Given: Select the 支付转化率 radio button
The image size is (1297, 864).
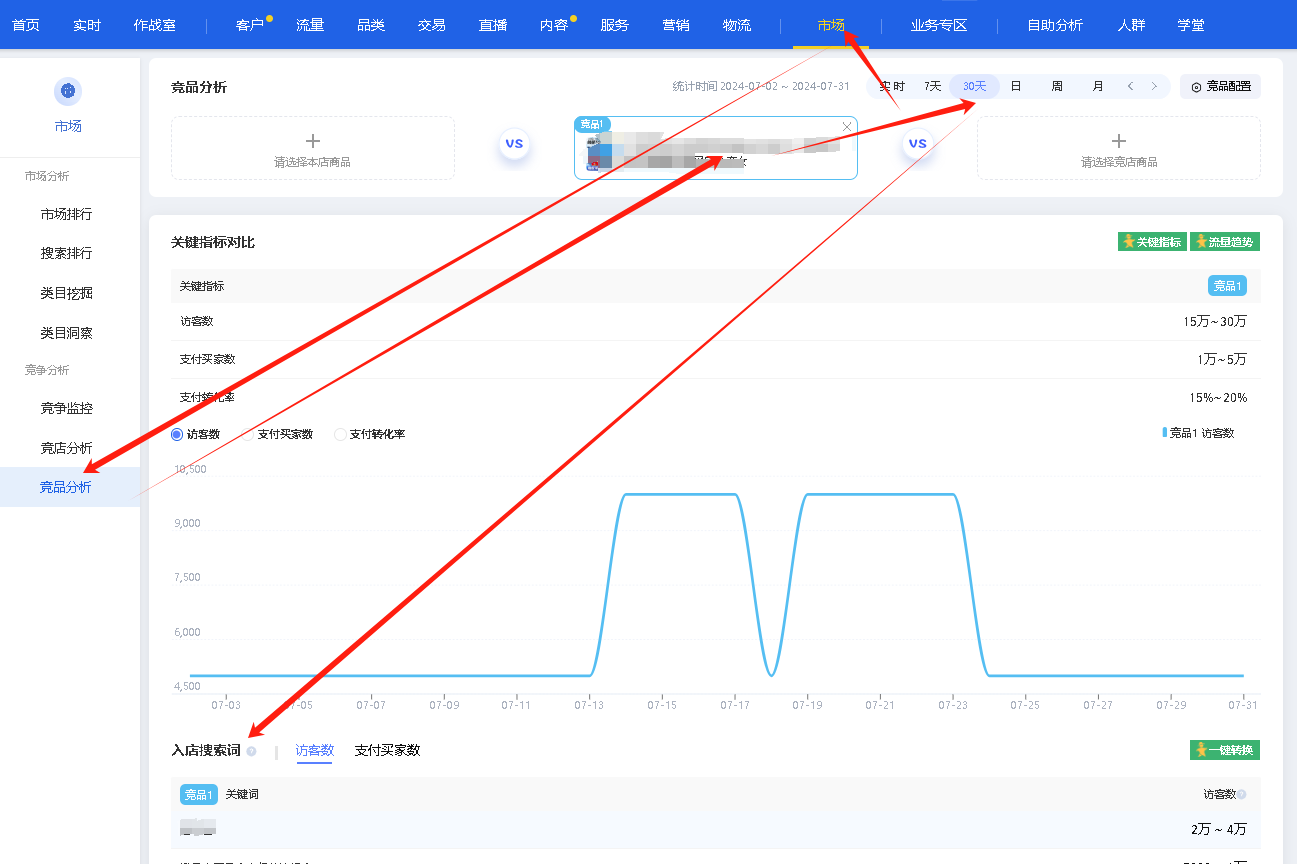Looking at the screenshot, I should coord(340,435).
